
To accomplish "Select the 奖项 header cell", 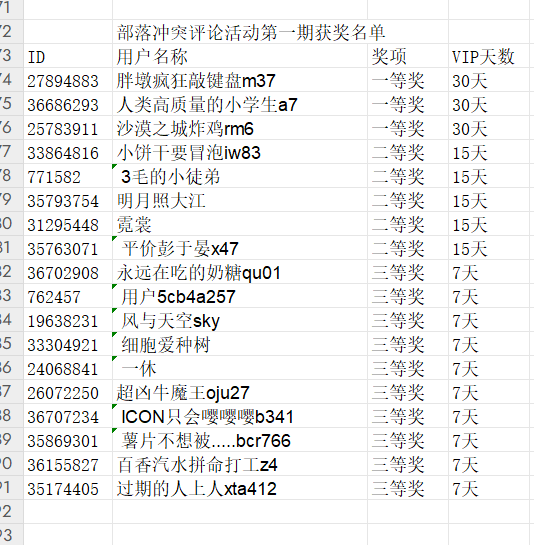I will (408, 56).
